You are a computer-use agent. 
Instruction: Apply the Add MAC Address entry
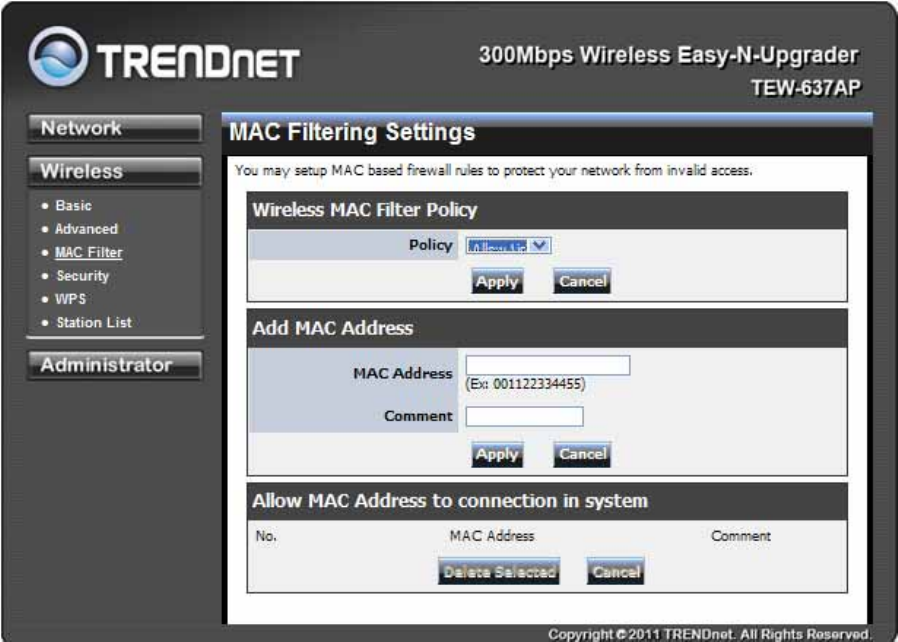coord(497,454)
